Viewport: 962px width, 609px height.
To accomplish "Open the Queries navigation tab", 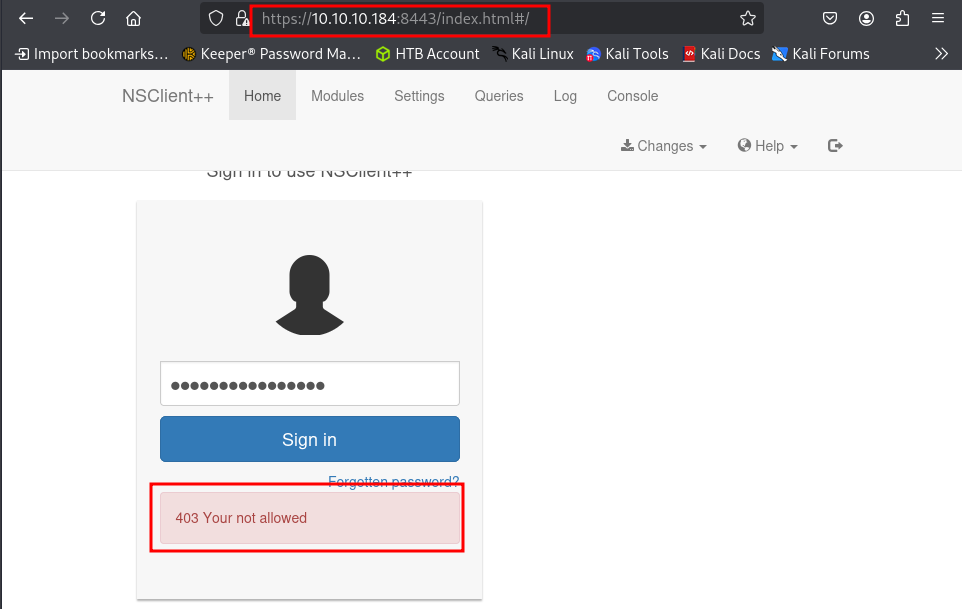I will pyautogui.click(x=499, y=96).
